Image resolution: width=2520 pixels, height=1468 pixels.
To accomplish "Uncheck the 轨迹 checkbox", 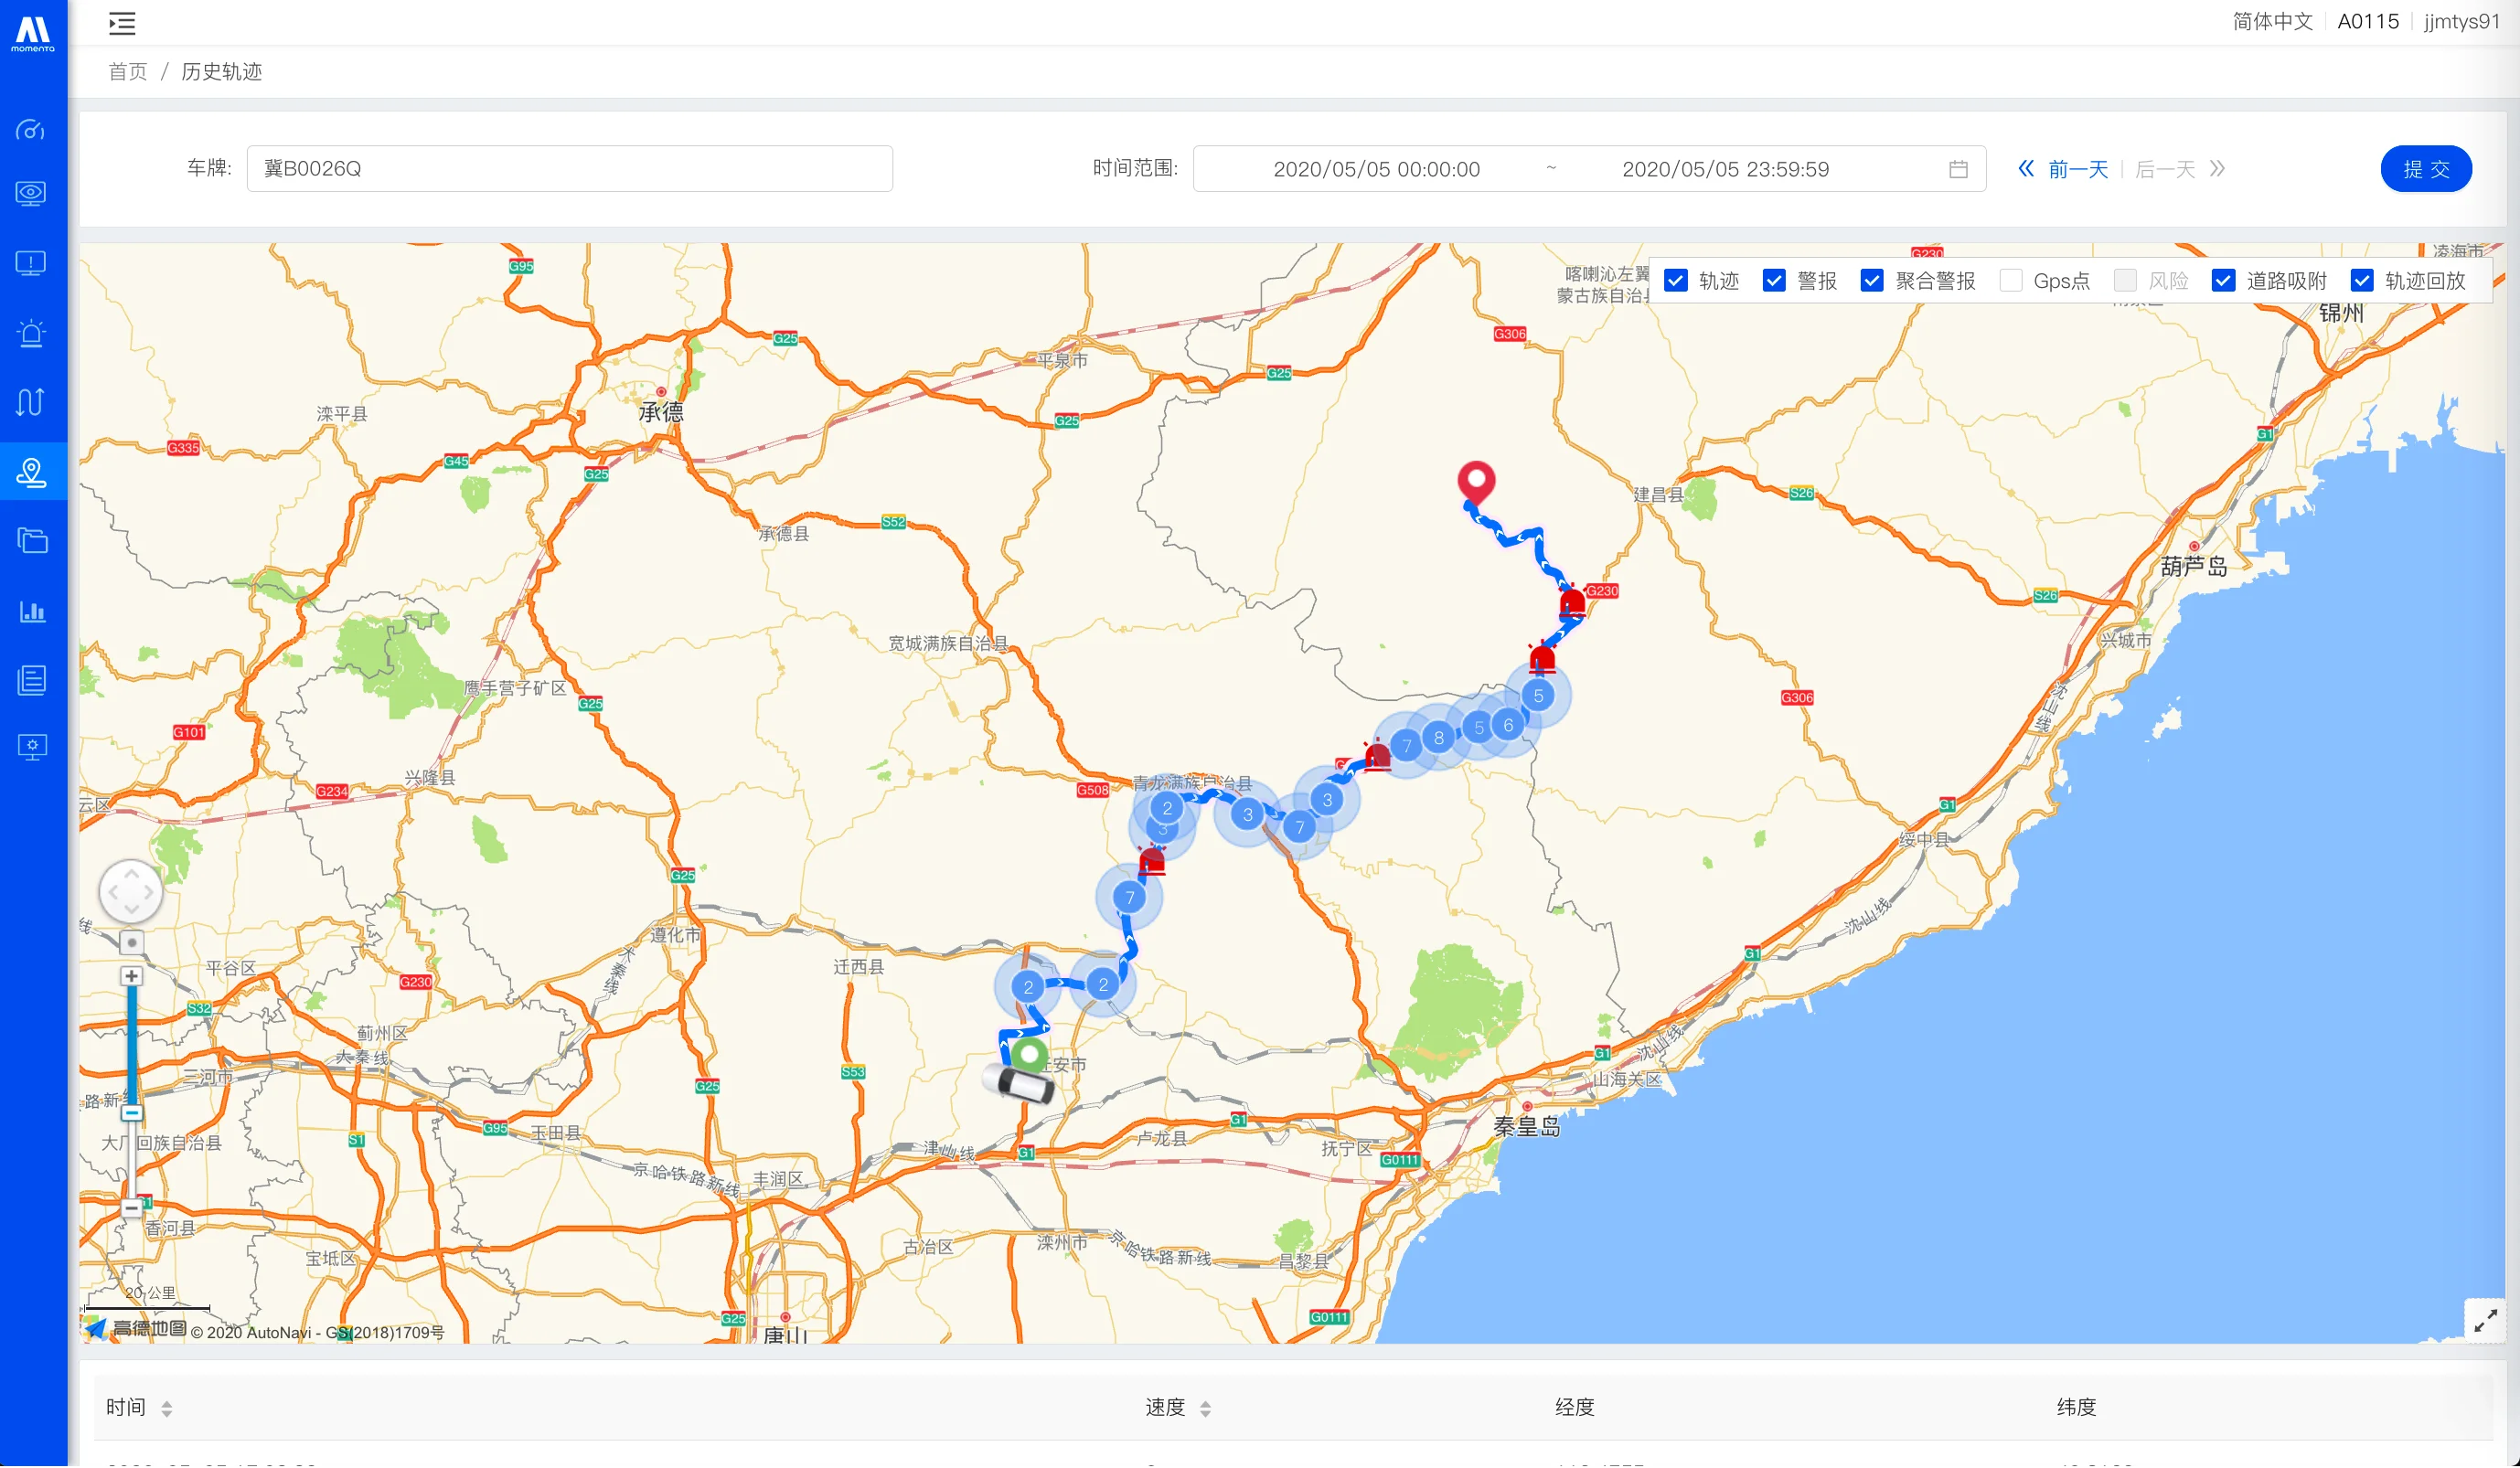I will tap(1676, 281).
